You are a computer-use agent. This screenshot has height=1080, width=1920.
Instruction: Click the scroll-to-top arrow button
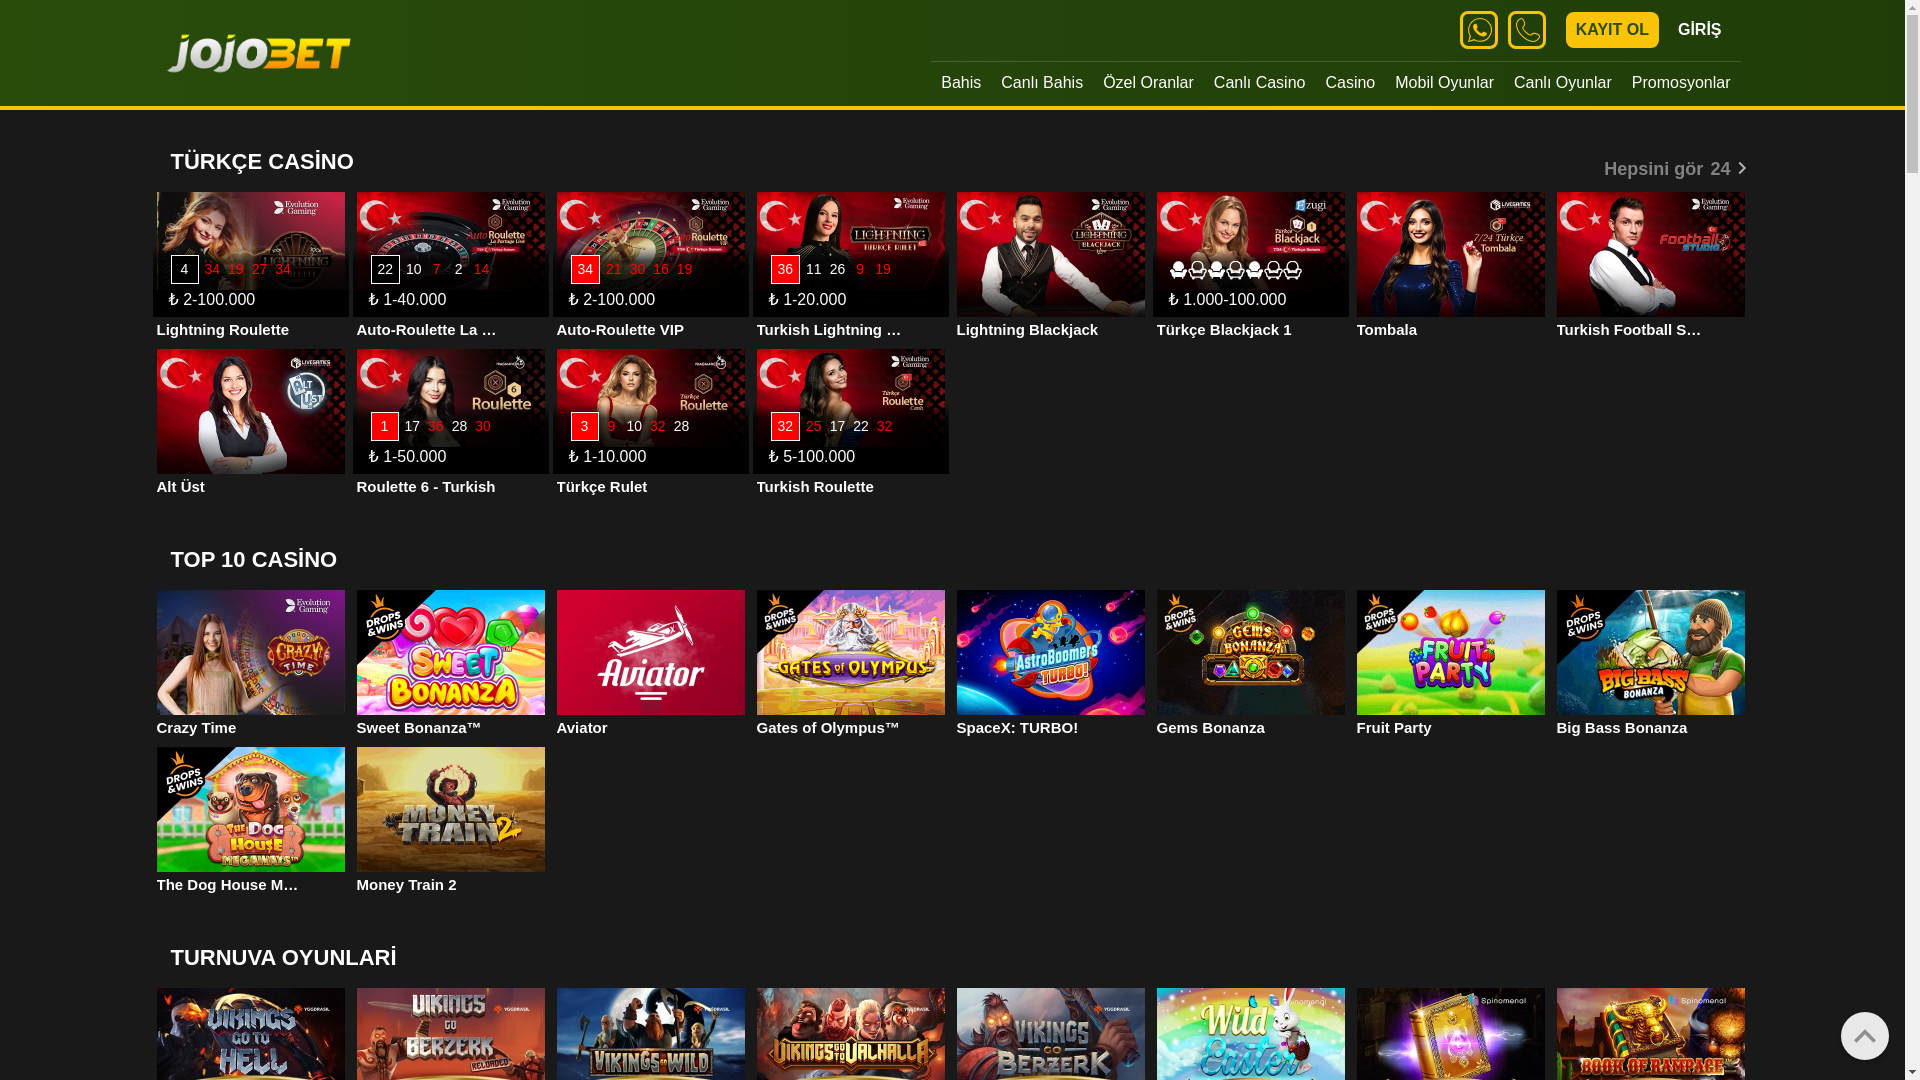[x=1864, y=1036]
